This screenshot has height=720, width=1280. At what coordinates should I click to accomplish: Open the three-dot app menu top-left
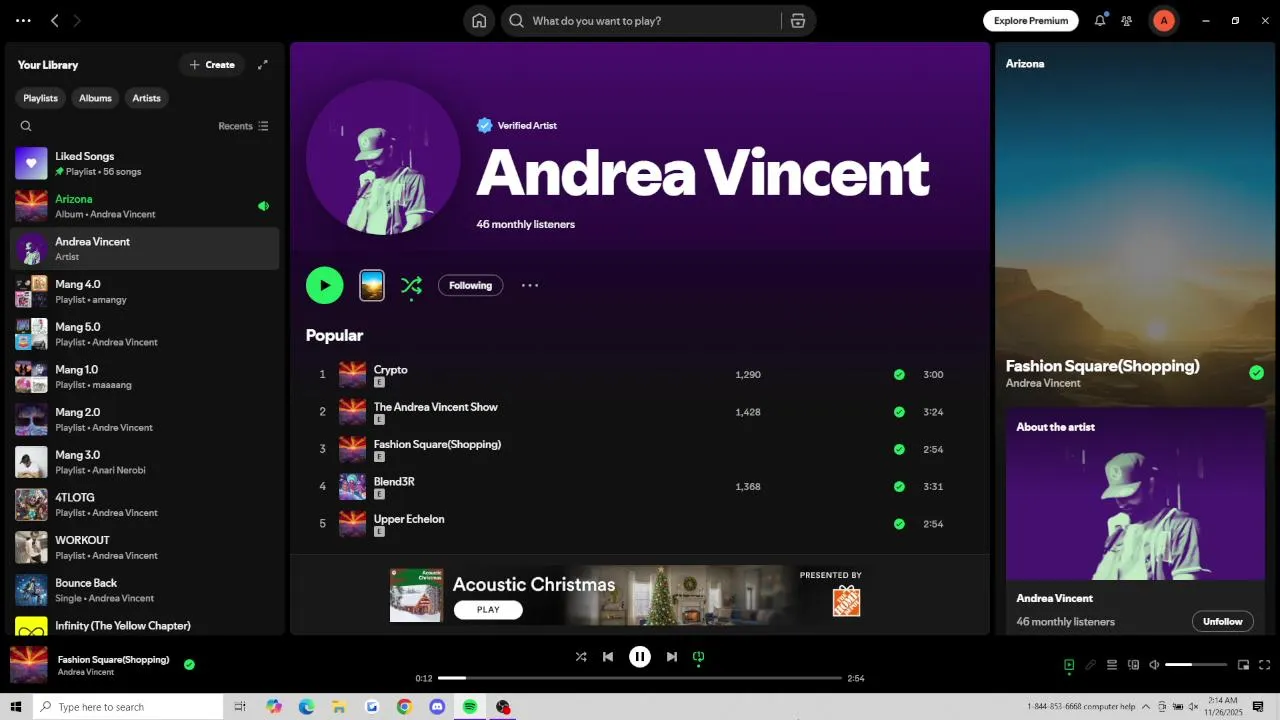coord(23,20)
